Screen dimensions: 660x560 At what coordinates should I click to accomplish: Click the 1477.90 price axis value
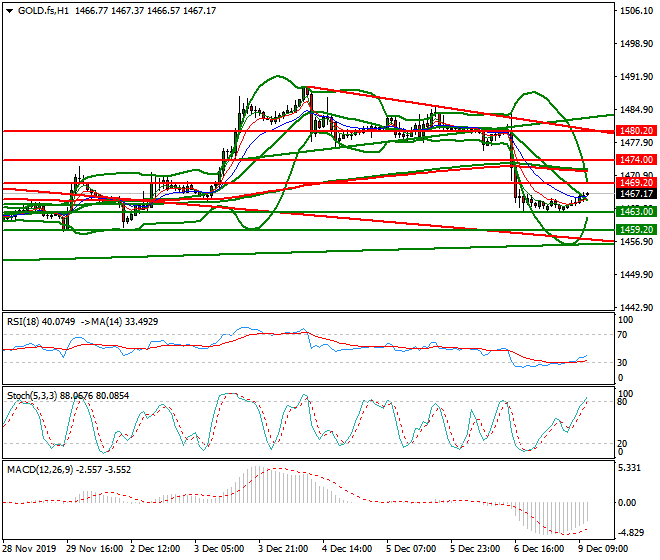point(636,143)
